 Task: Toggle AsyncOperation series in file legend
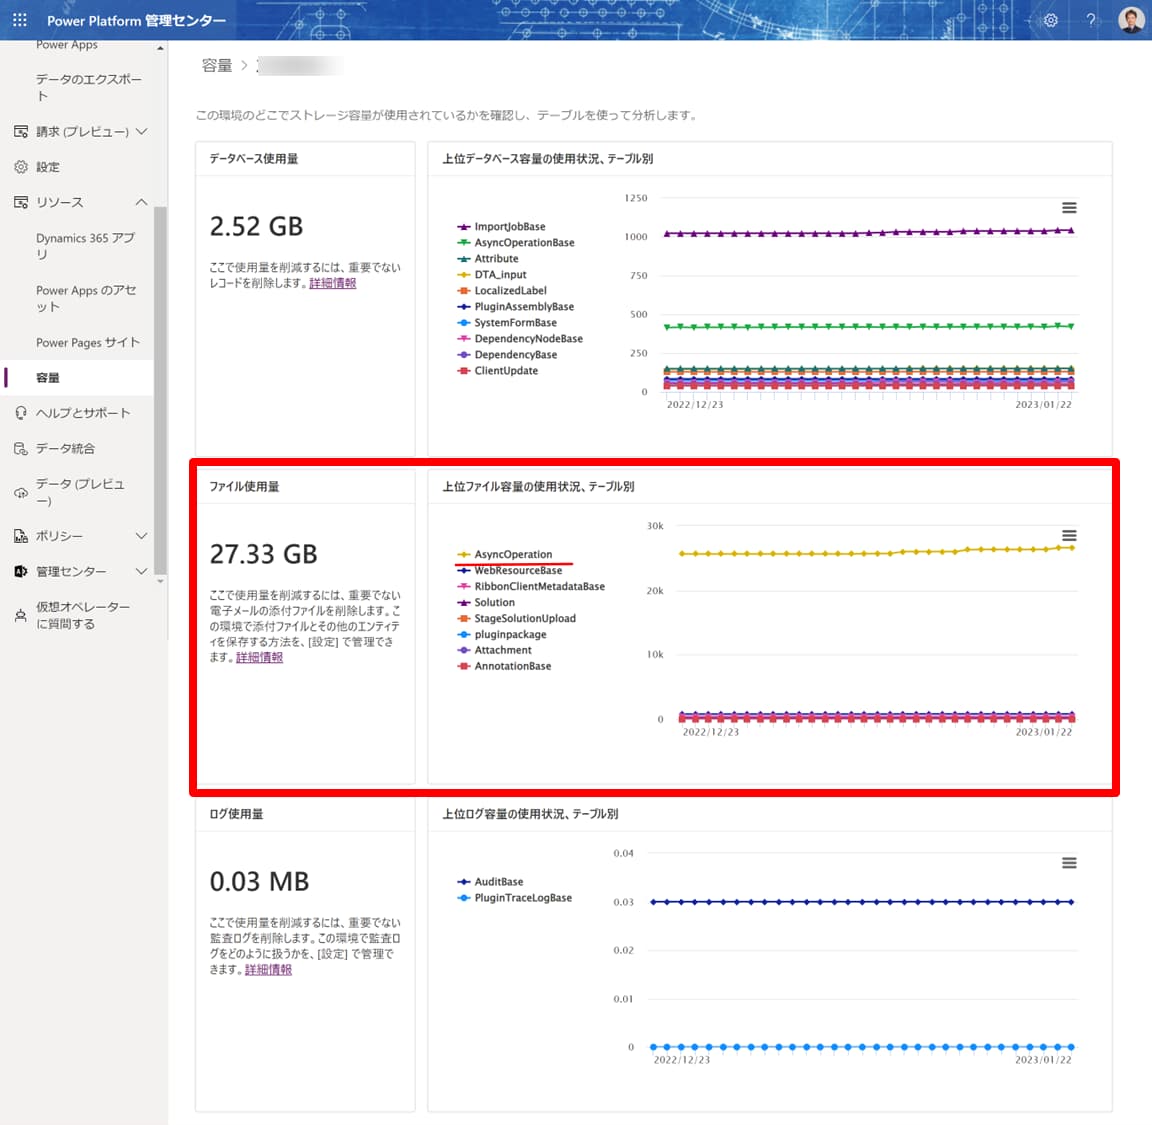(x=504, y=554)
